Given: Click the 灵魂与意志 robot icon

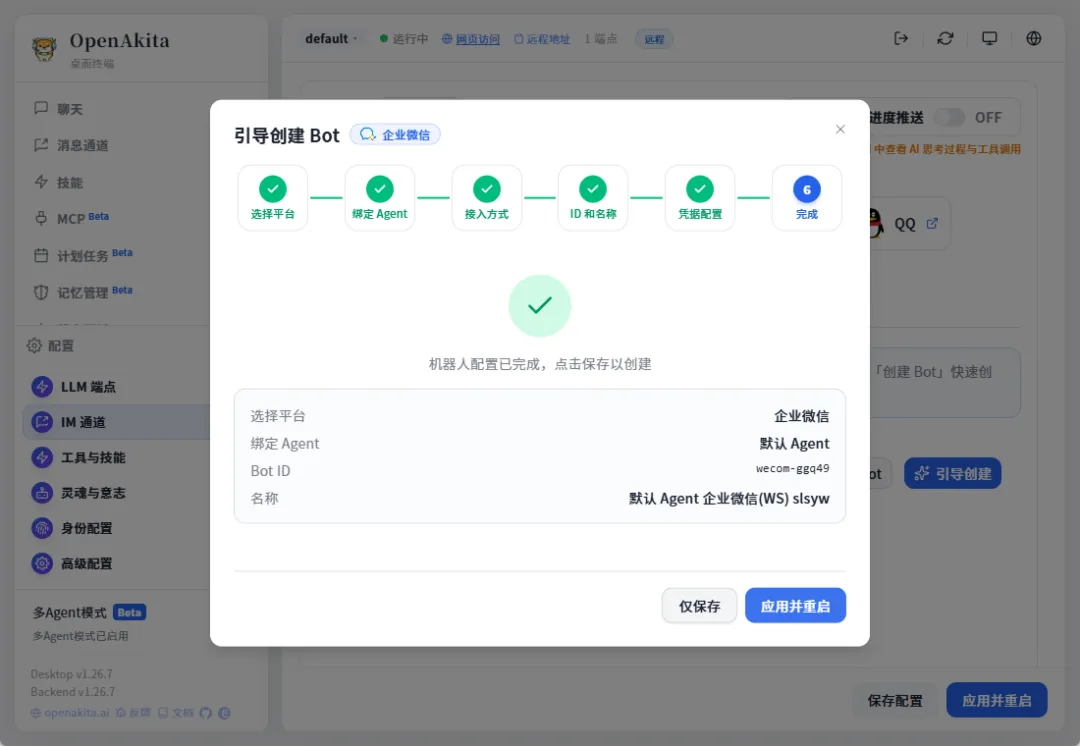Looking at the screenshot, I should [42, 493].
